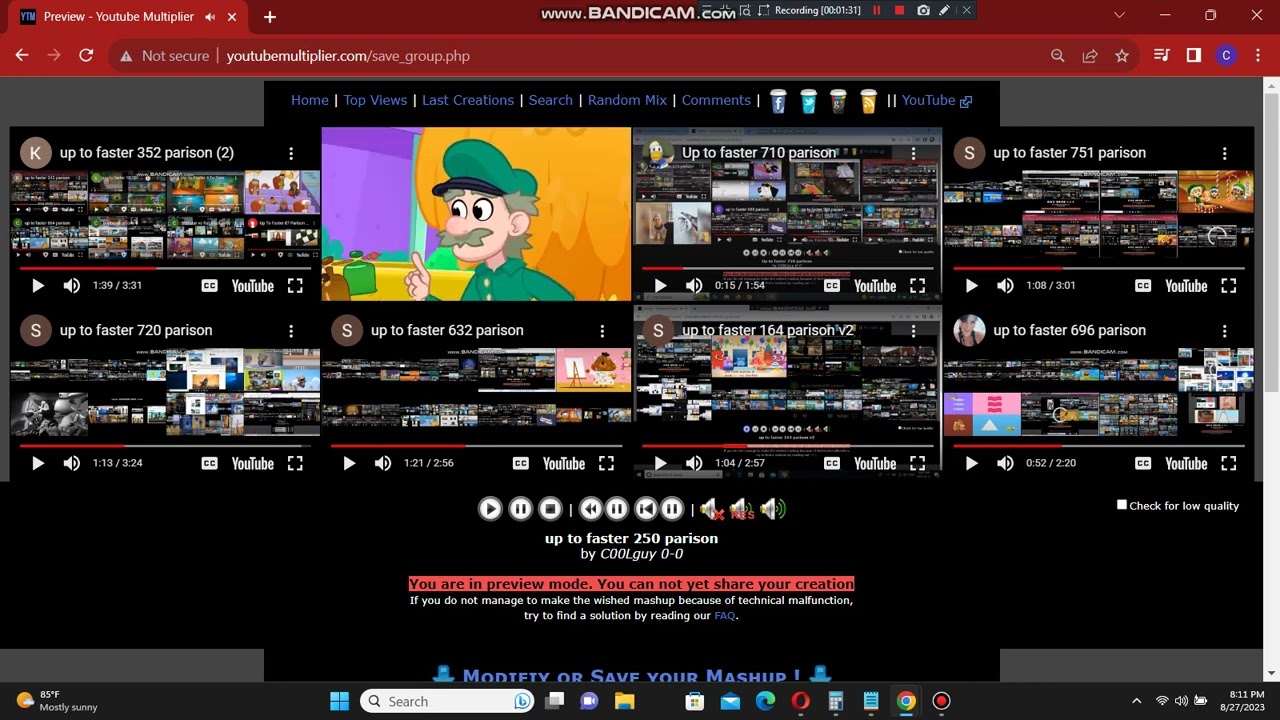Open a new tab with plus button
1280x720 pixels.
[270, 17]
